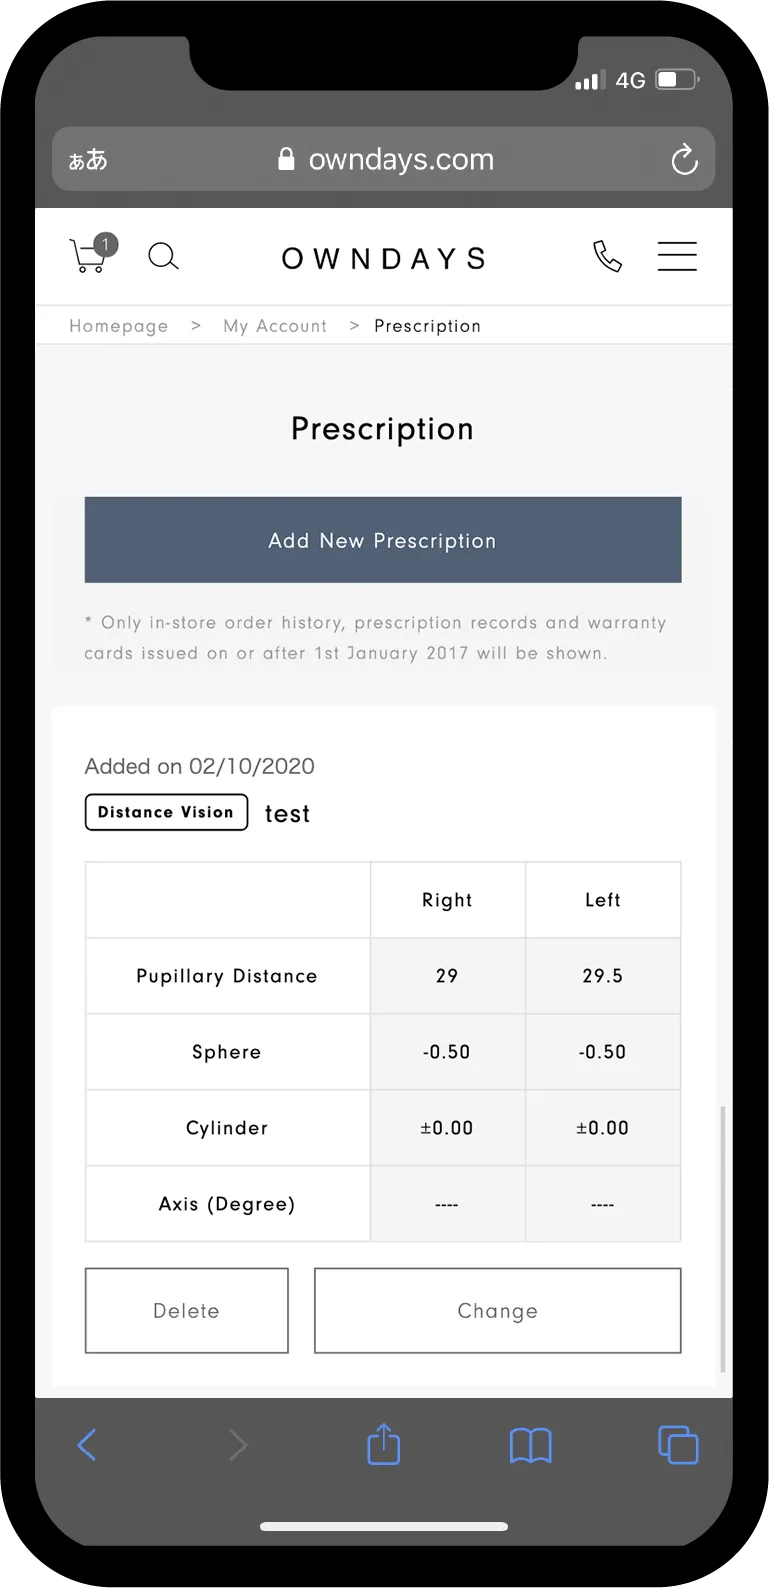Open Safari bookmarks book icon
The image size is (769, 1588).
tap(531, 1445)
